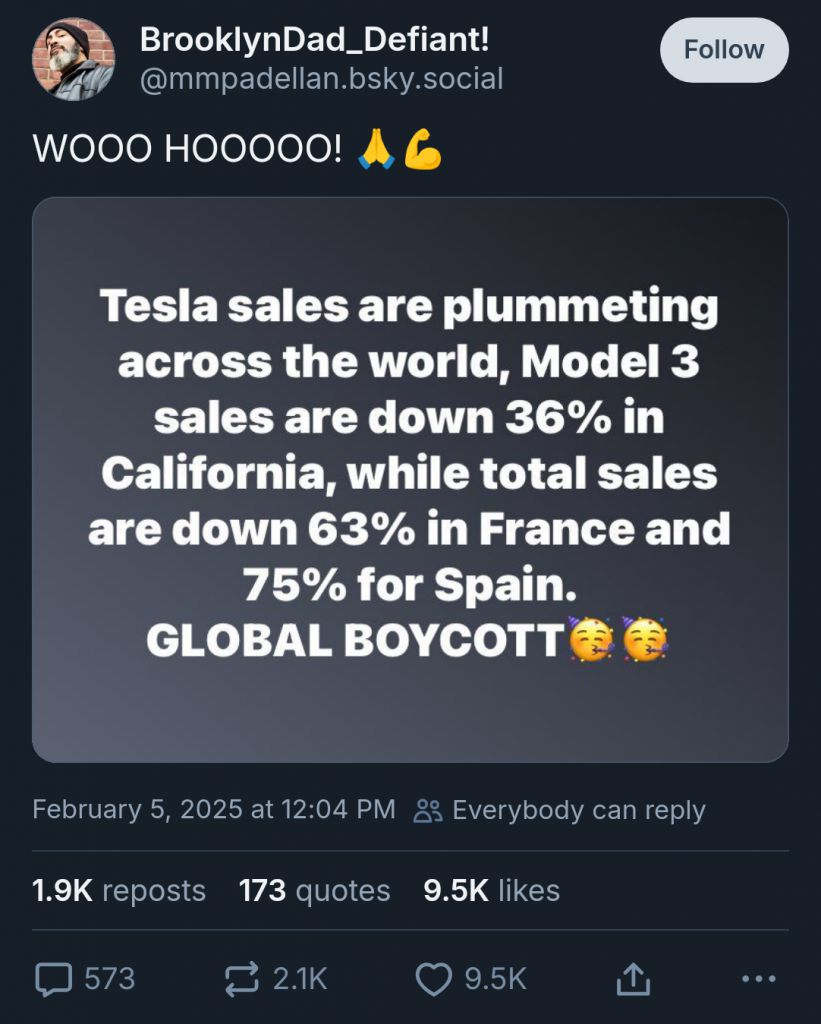Open the post timestamp permalink
Screen dimensions: 821x1024
(212, 810)
